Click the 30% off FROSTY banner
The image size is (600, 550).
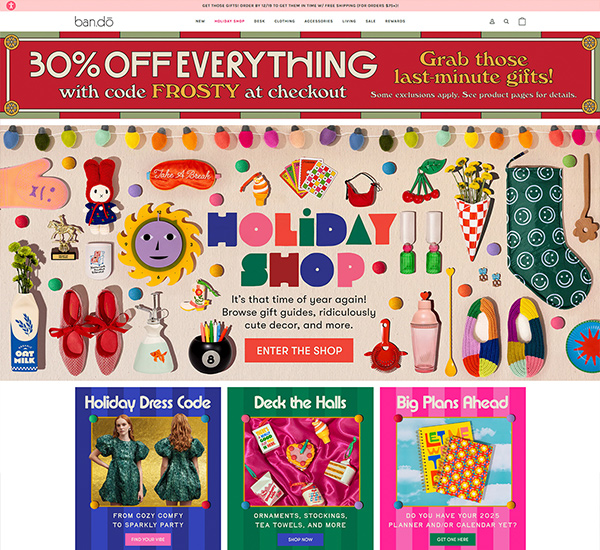click(300, 75)
